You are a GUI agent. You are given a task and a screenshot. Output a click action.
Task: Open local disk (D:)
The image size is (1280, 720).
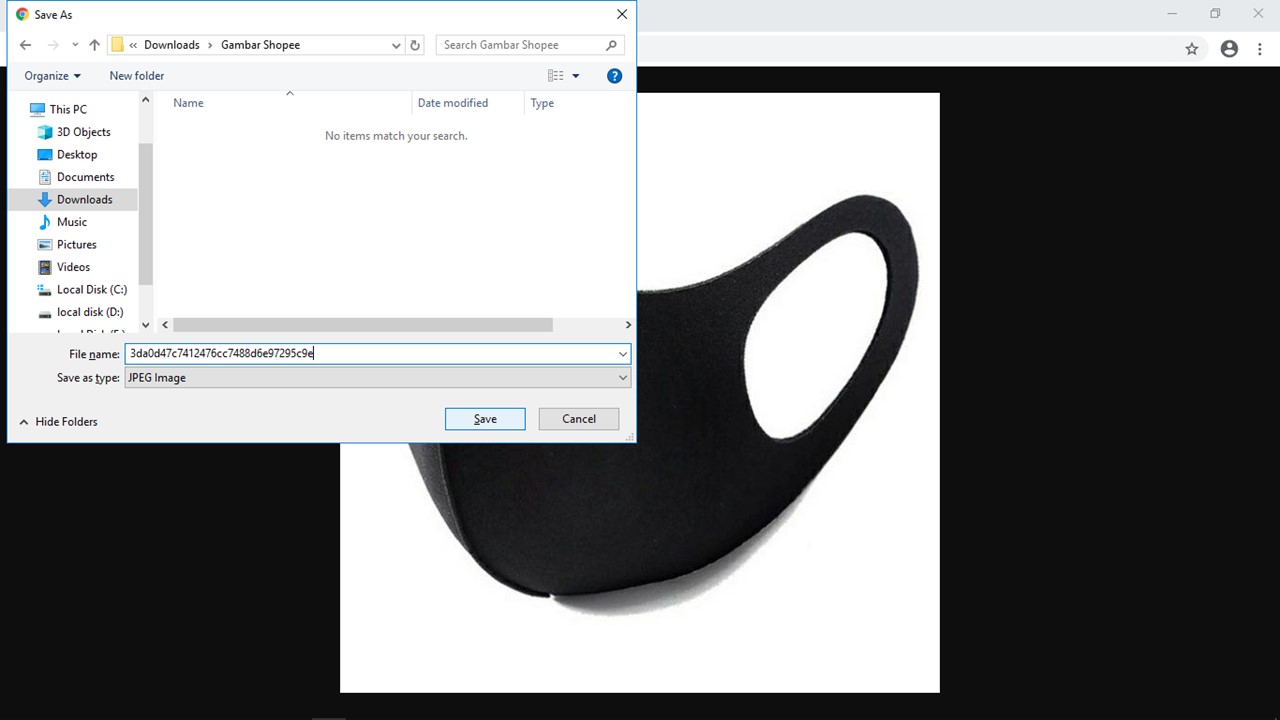coord(90,312)
